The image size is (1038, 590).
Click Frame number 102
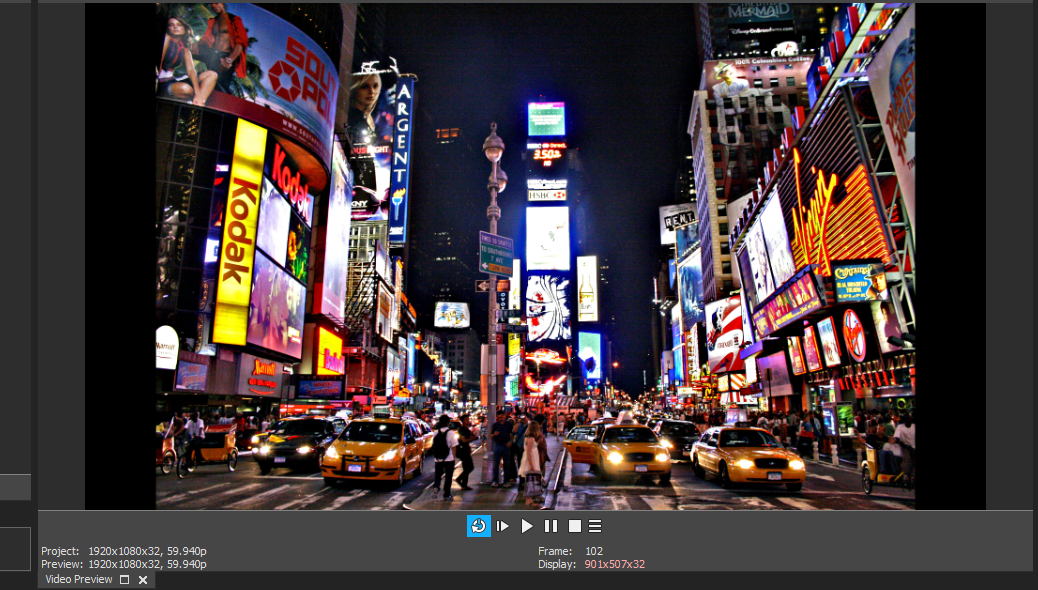tap(594, 551)
